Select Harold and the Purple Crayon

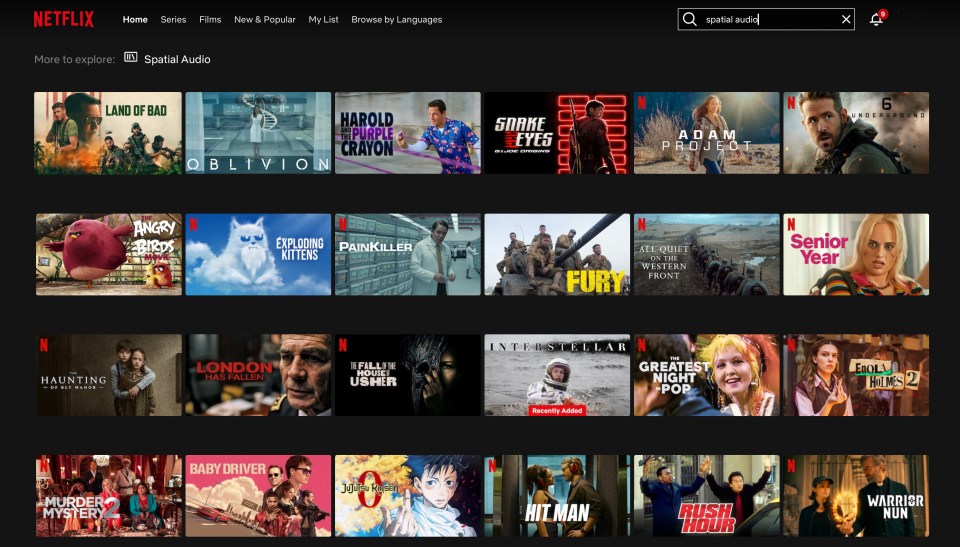point(408,133)
